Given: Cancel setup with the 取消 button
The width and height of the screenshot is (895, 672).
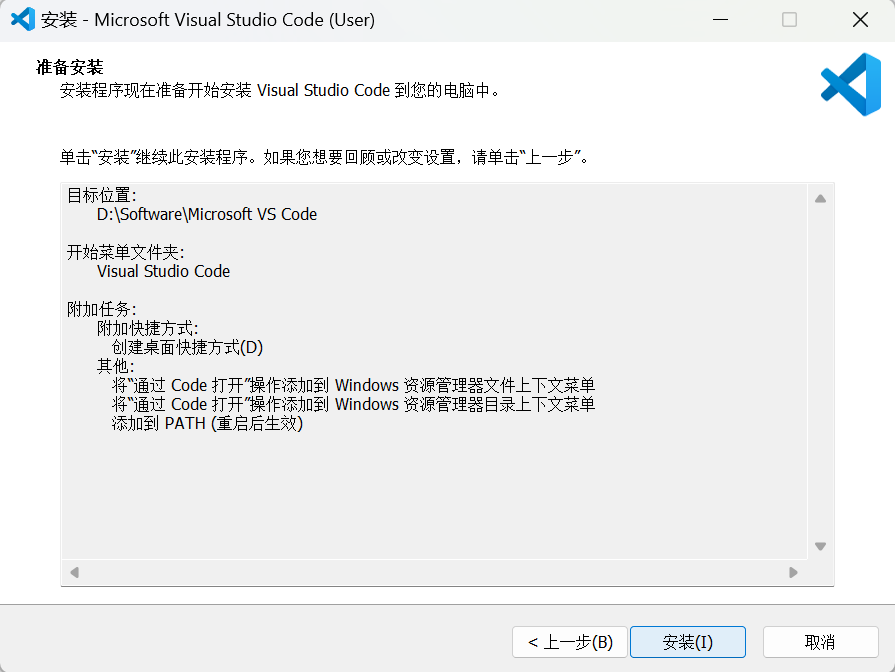Looking at the screenshot, I should coord(820,642).
